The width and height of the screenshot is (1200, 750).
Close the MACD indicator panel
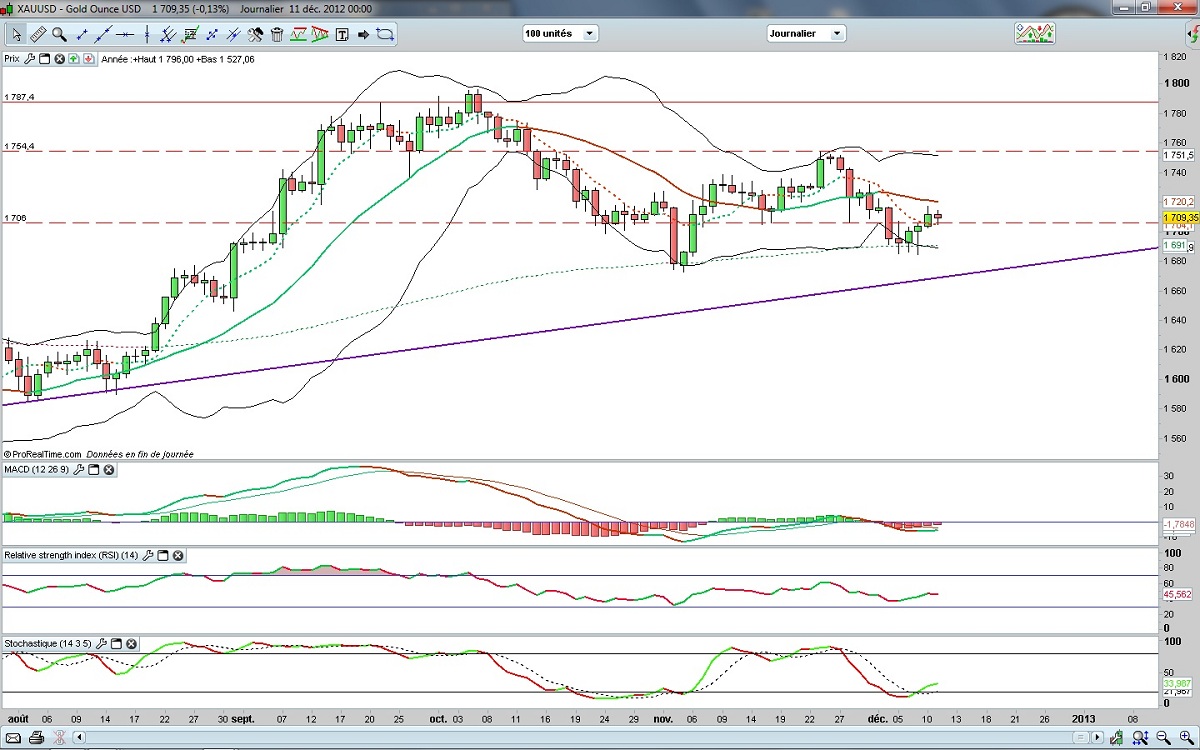coord(109,470)
